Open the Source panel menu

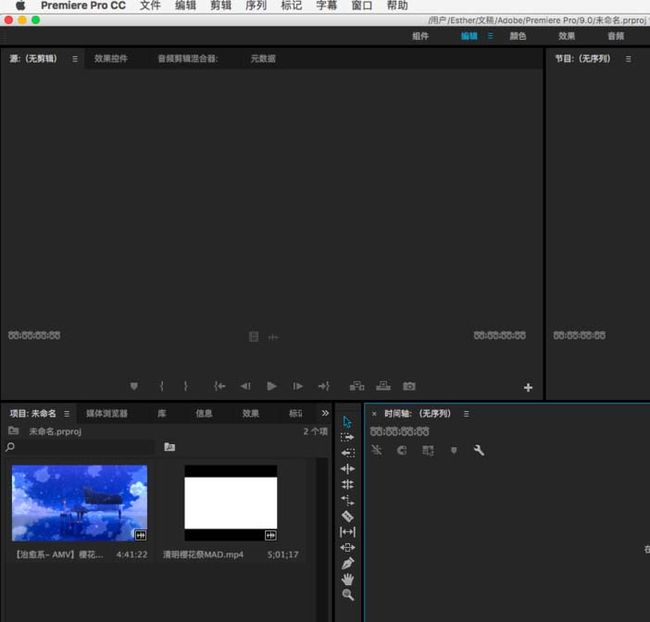(x=75, y=59)
